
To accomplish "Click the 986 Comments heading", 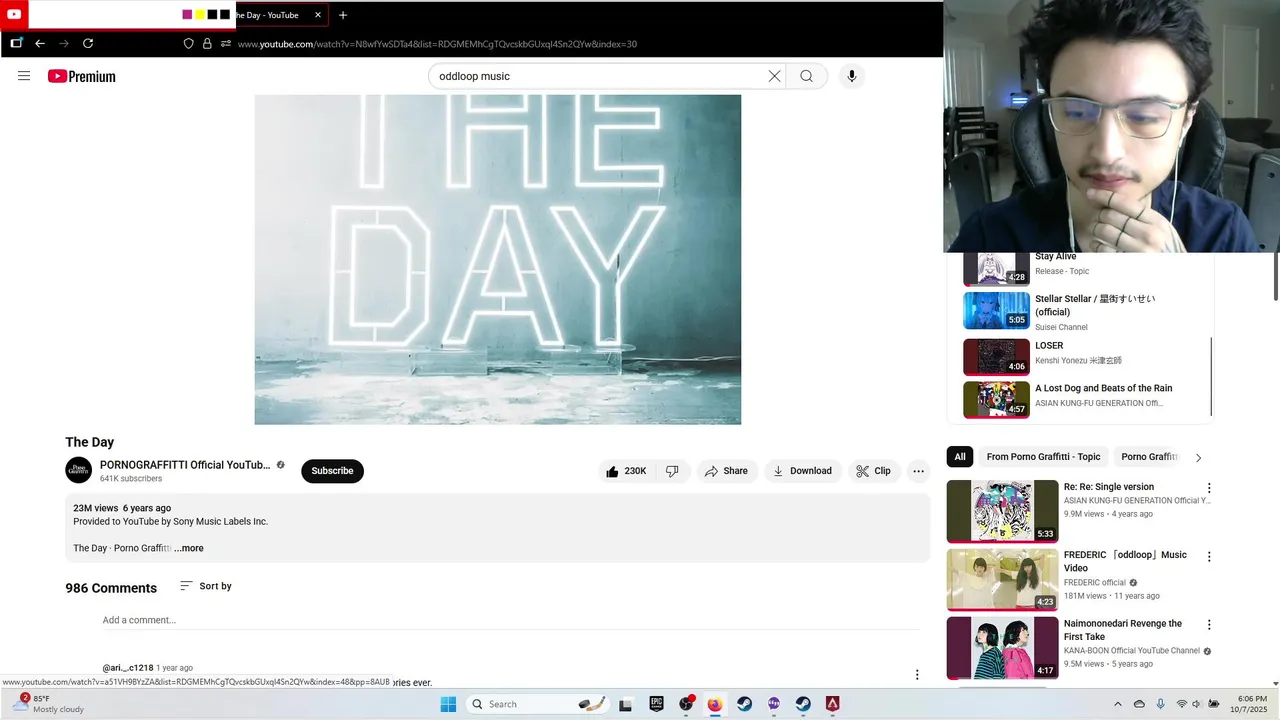I will pyautogui.click(x=111, y=588).
